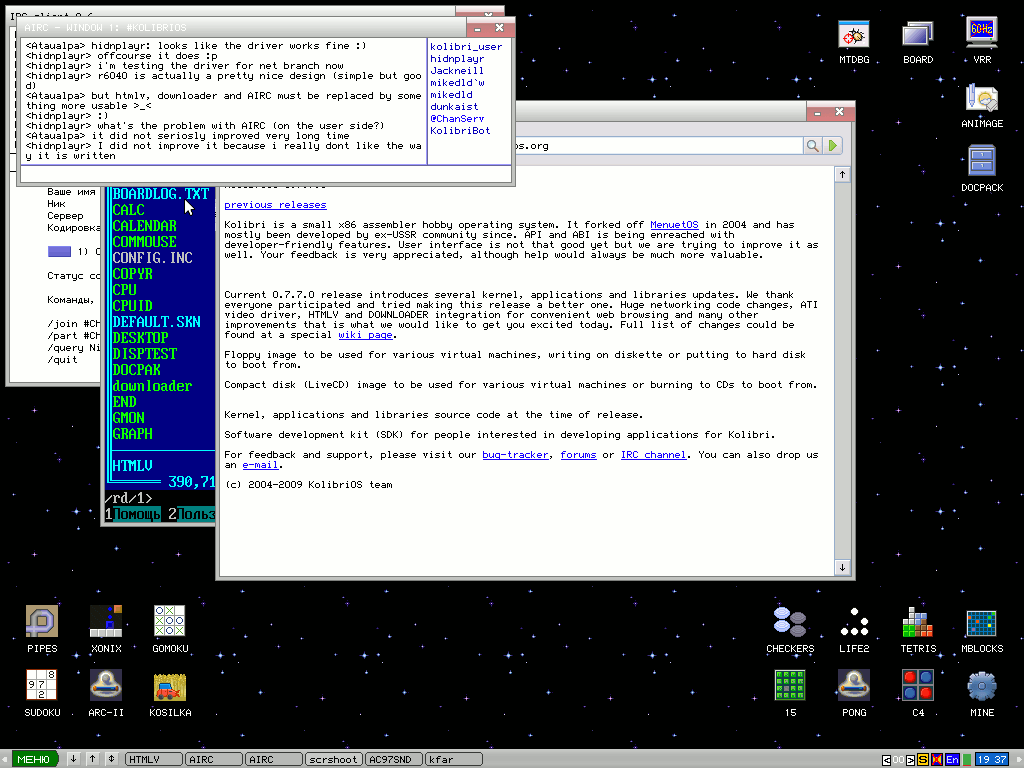This screenshot has width=1024, height=768.
Task: Switch to the HTMLV taskbar button
Action: (153, 760)
